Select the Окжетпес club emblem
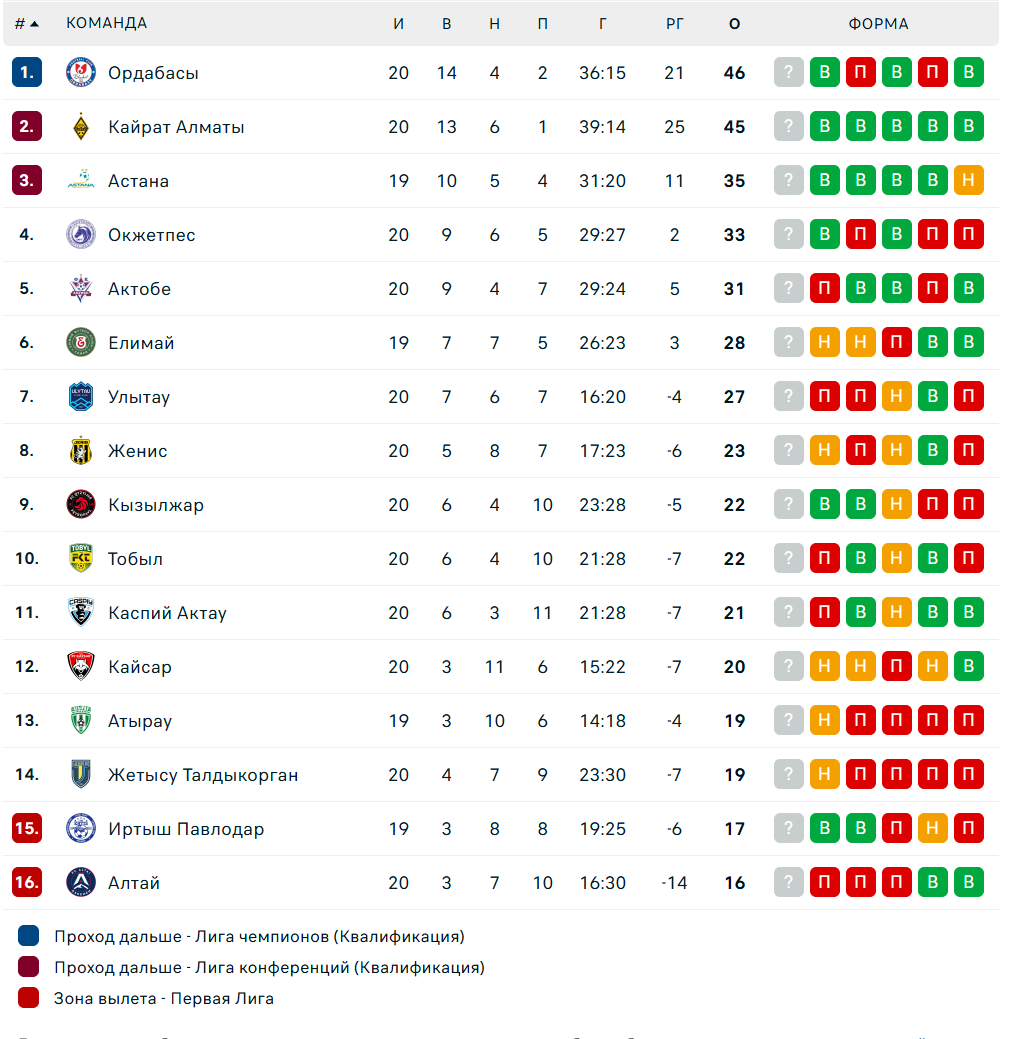Screen dimensions: 1009x1039 [81, 235]
